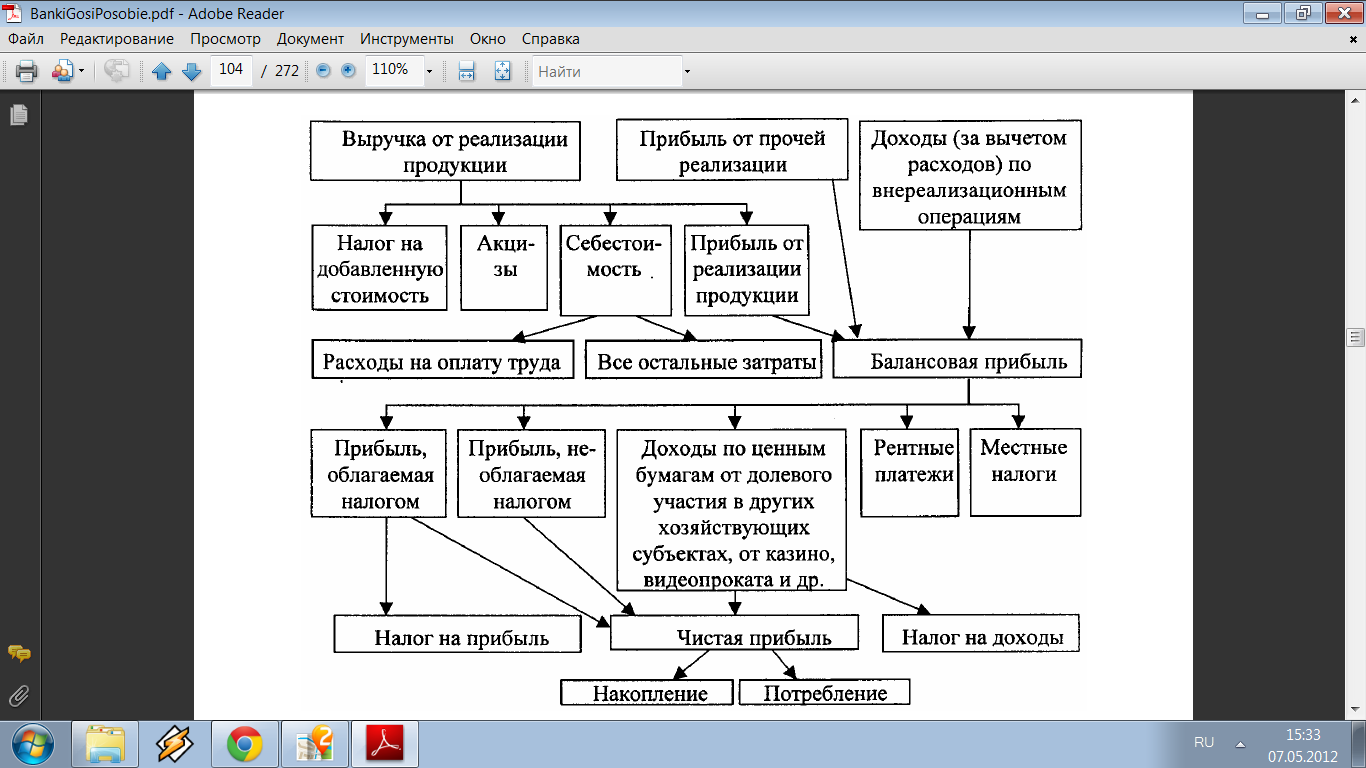Open the Файл menu

click(27, 39)
